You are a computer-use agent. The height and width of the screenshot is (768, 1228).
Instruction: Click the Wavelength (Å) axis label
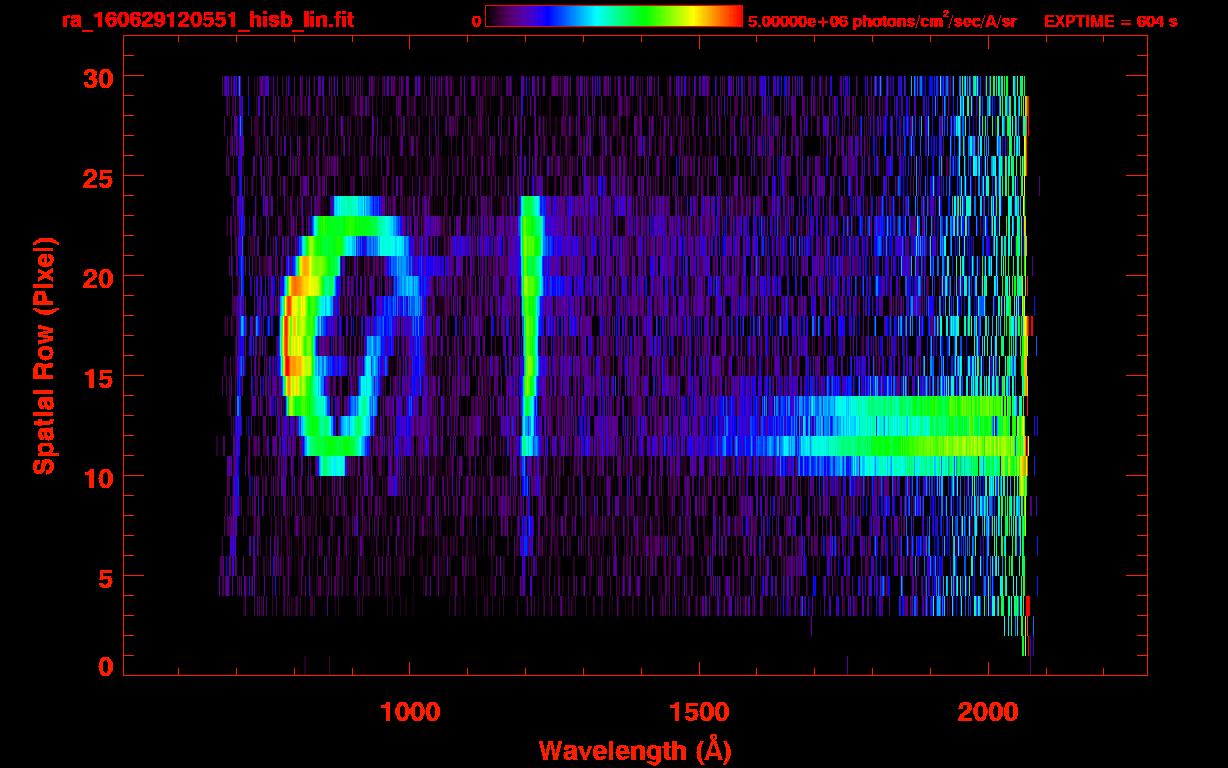(628, 750)
